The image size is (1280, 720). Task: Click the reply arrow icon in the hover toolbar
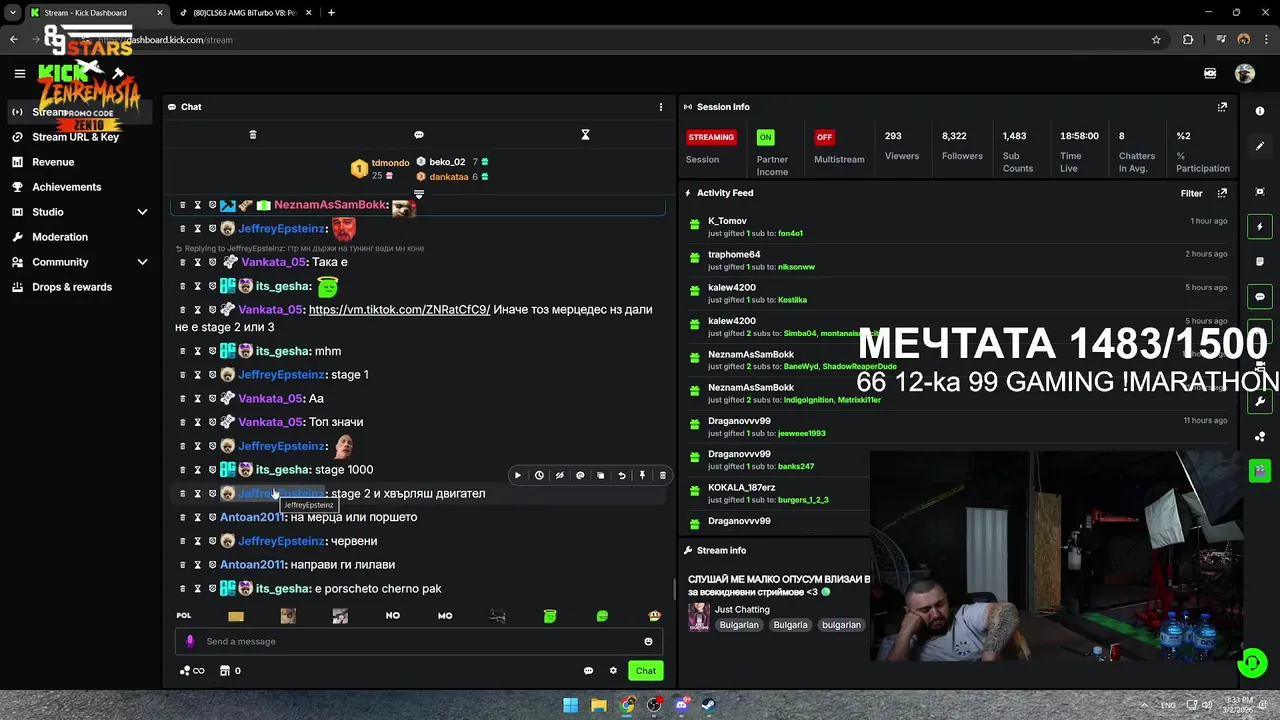[621, 476]
